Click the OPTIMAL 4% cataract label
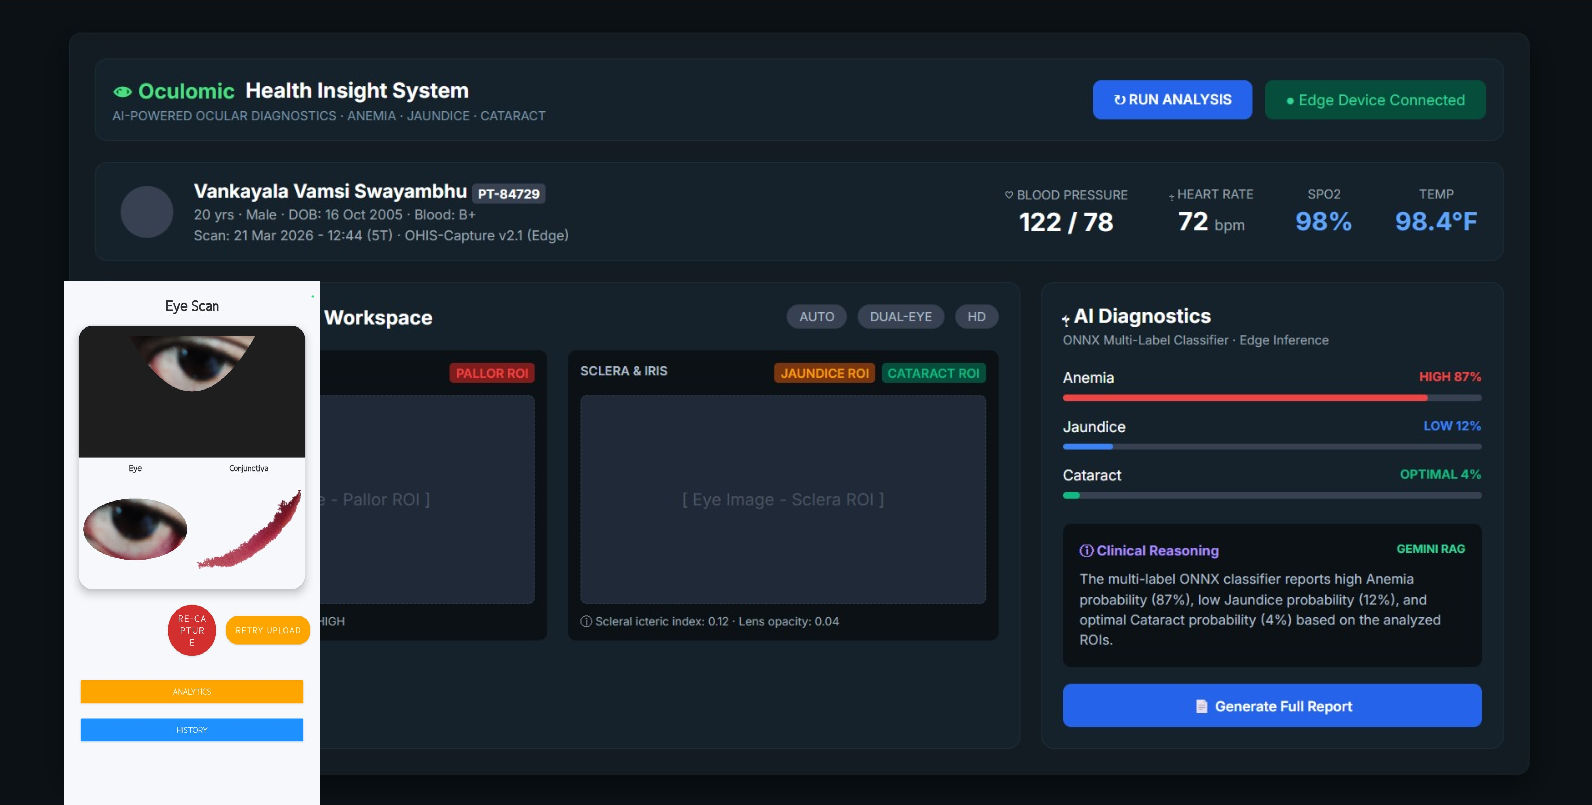 [1440, 474]
